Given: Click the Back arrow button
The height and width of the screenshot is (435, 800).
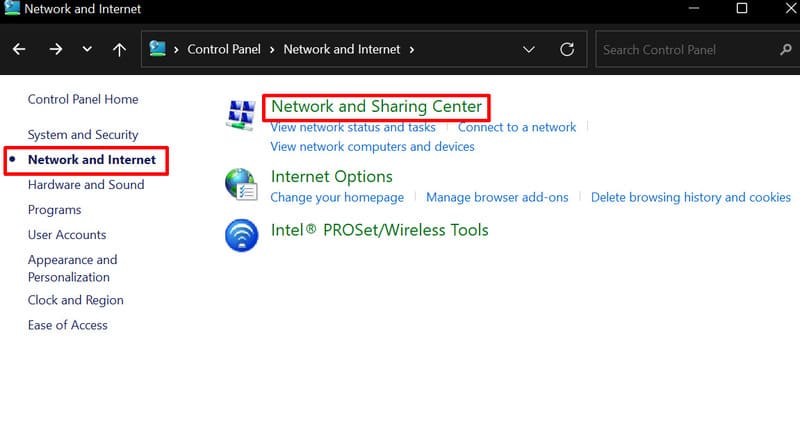Looking at the screenshot, I should (19, 49).
